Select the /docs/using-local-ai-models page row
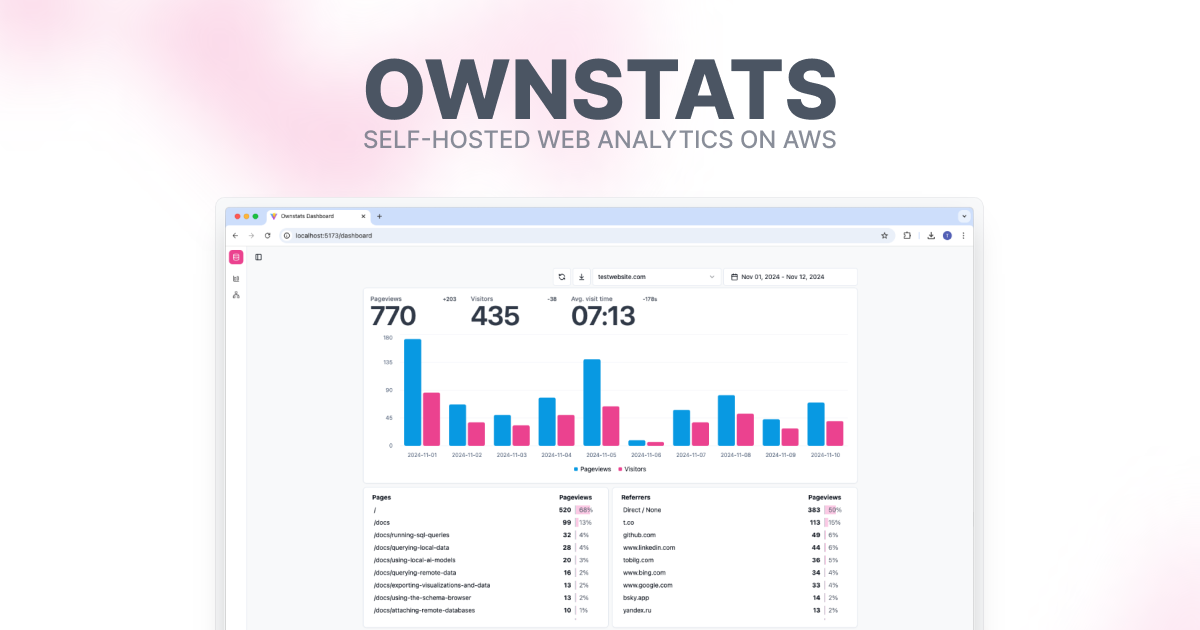 [482, 560]
